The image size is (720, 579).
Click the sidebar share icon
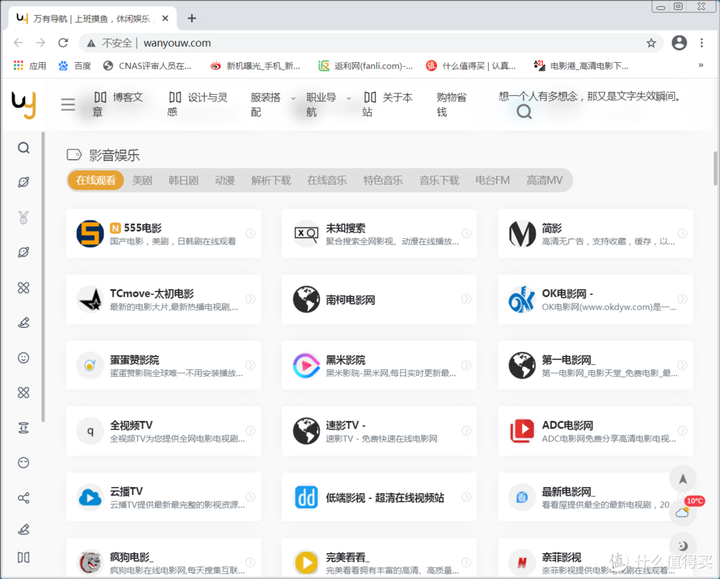click(x=23, y=498)
